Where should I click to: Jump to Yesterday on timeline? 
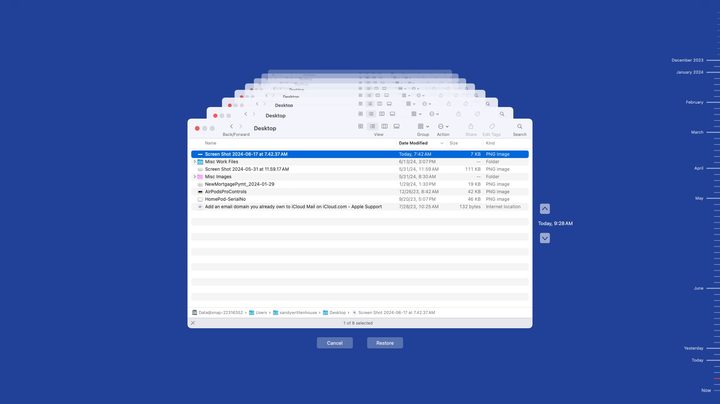[693, 348]
